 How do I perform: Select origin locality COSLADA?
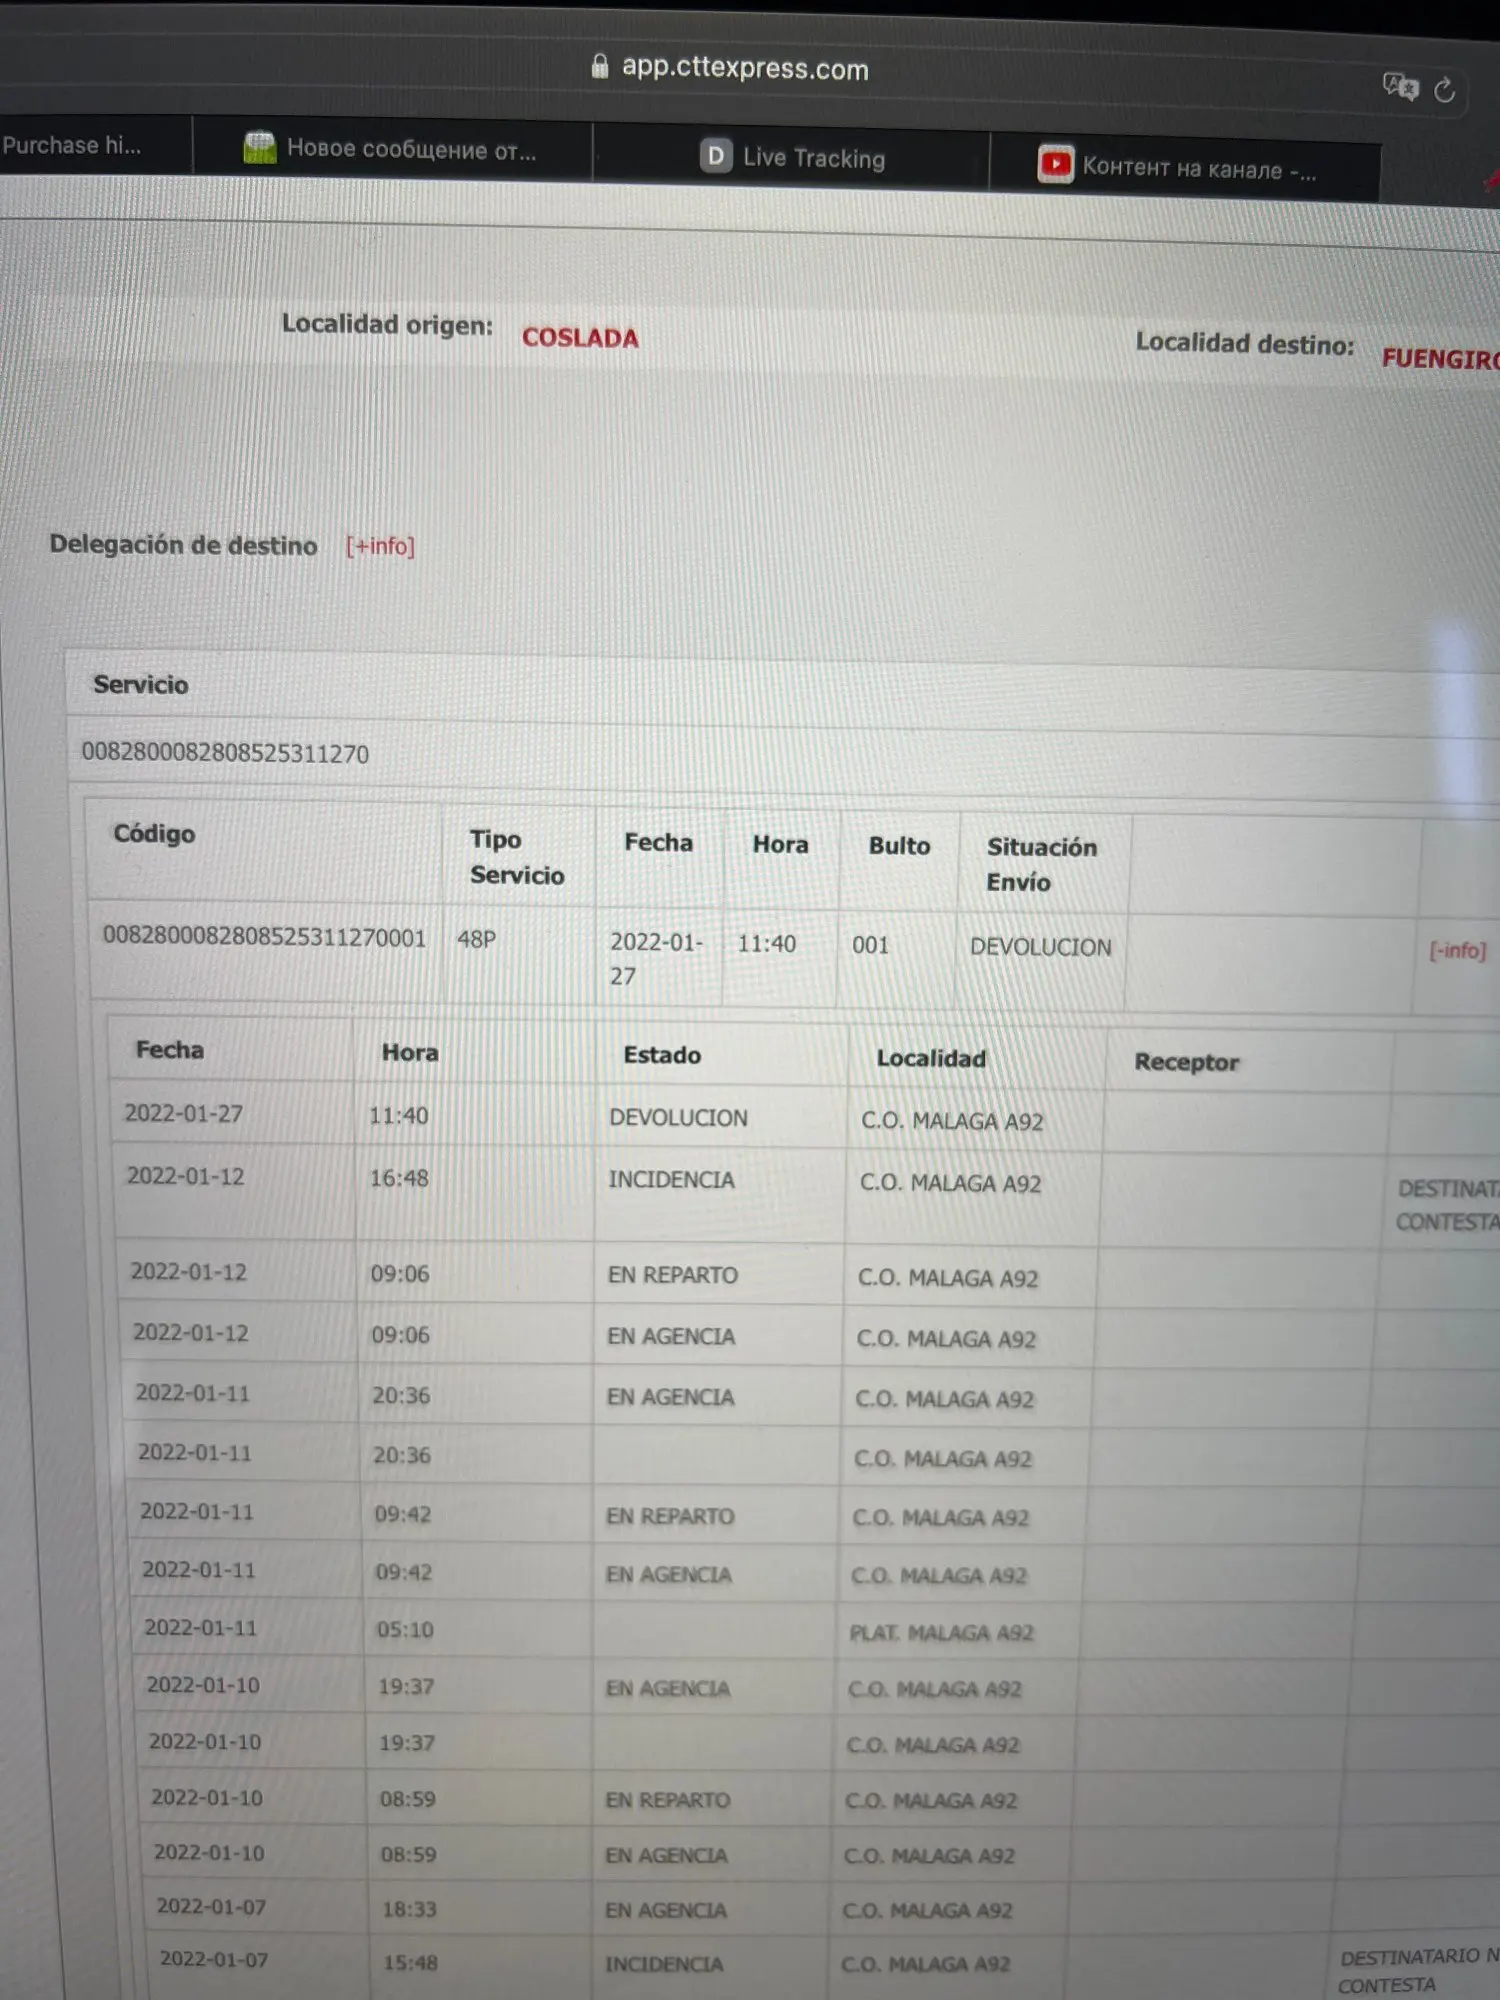[580, 338]
